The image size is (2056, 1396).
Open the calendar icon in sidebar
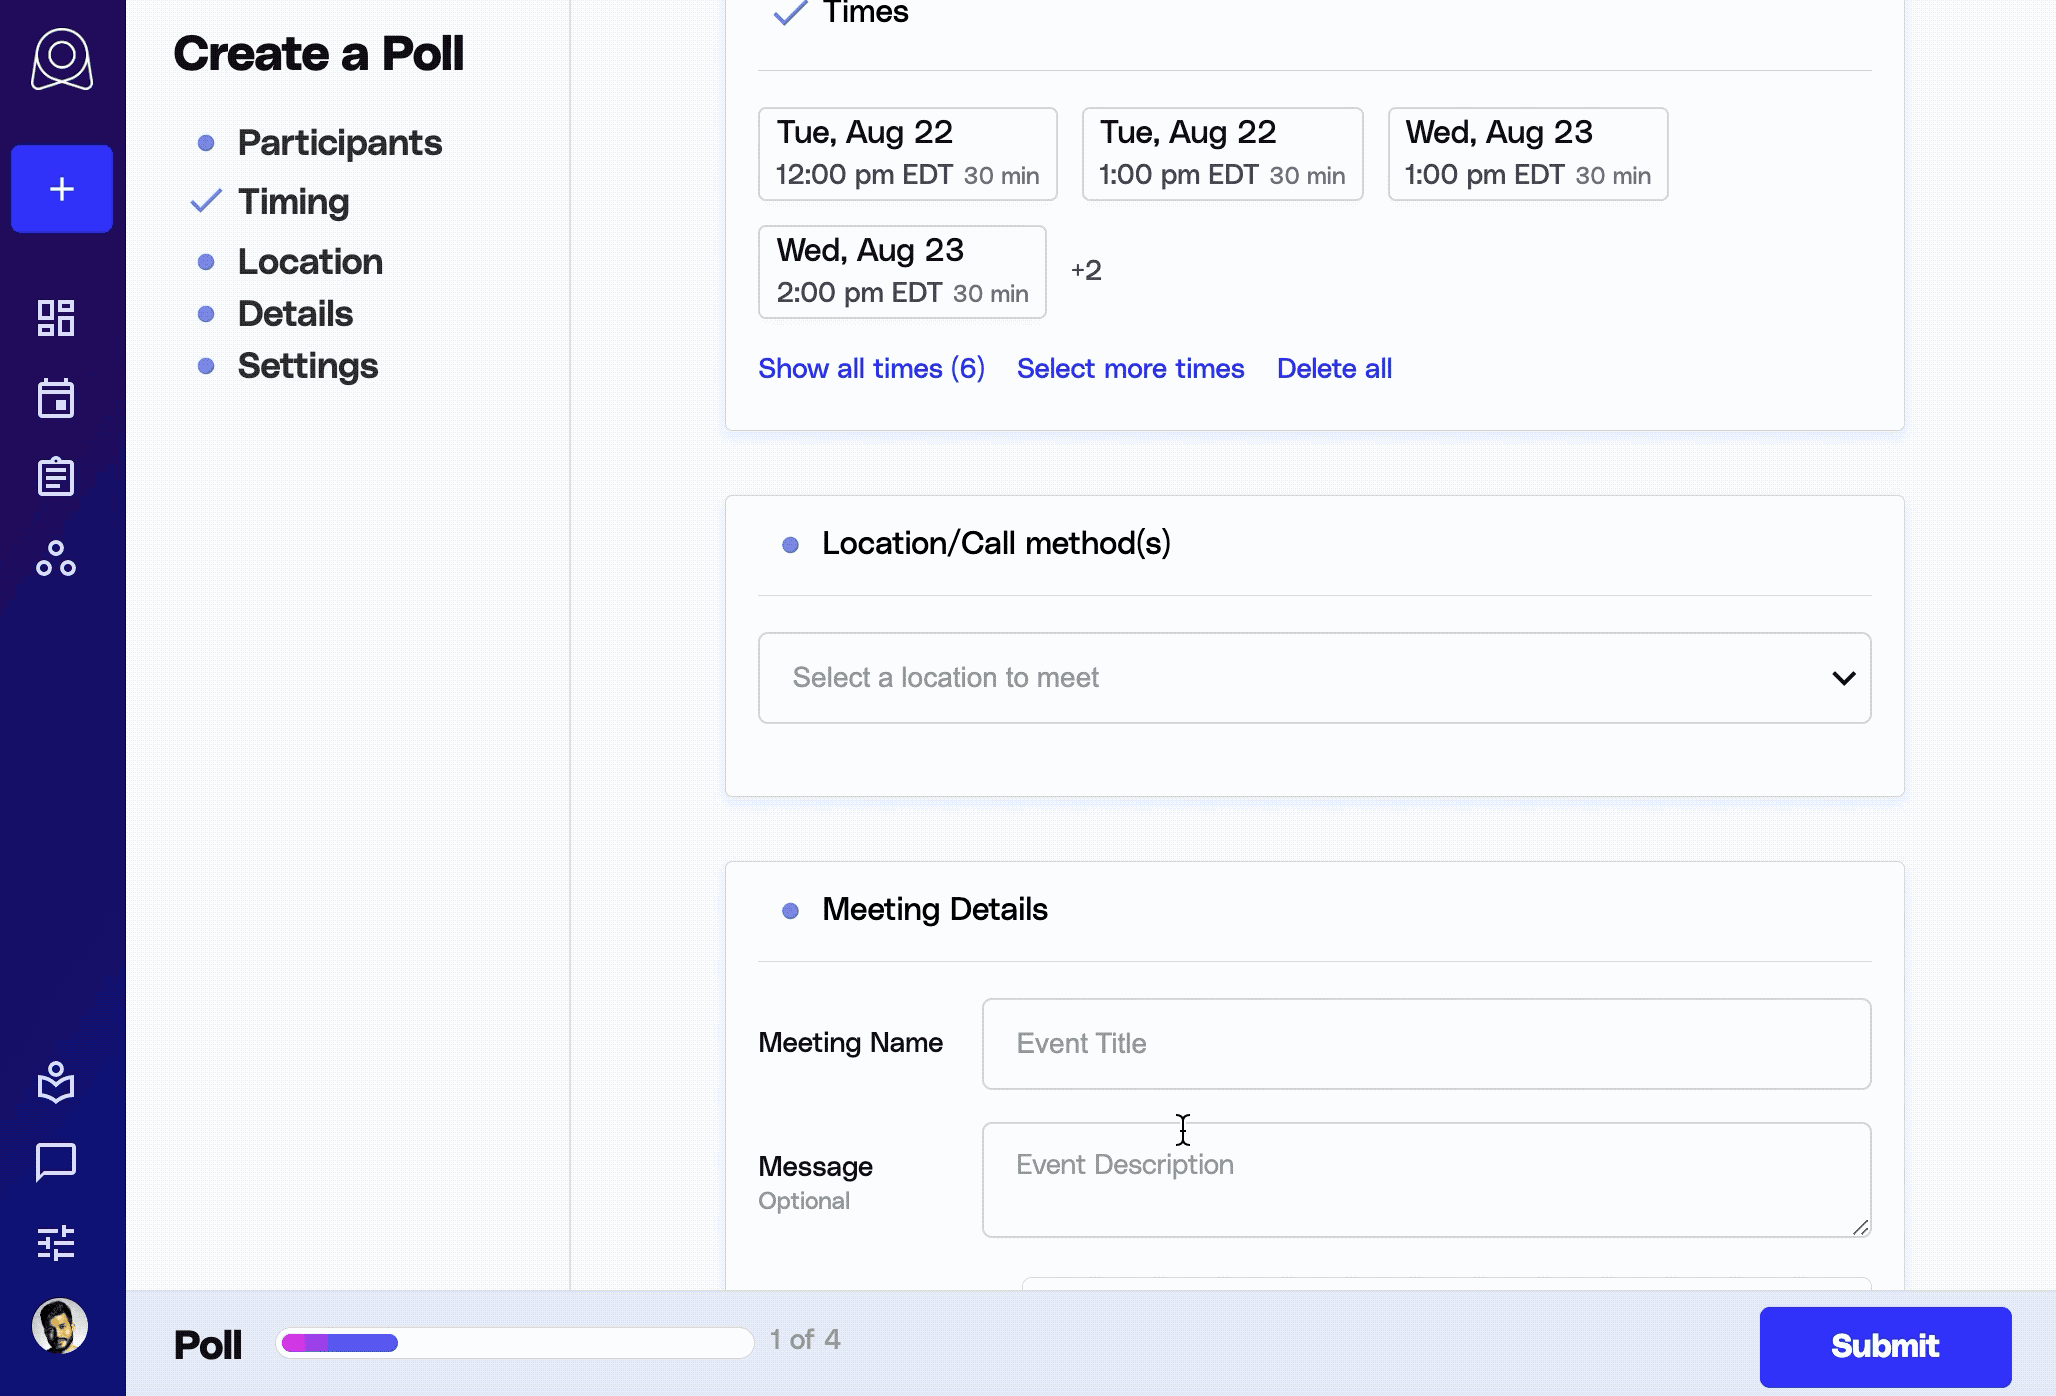[56, 398]
